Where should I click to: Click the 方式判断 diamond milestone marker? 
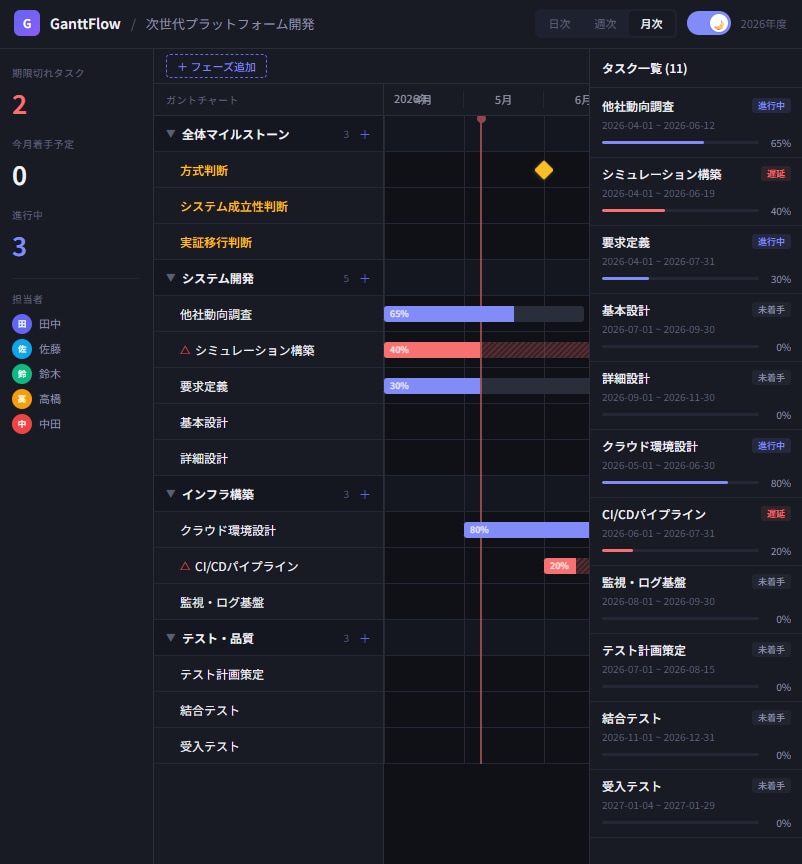[x=544, y=170]
